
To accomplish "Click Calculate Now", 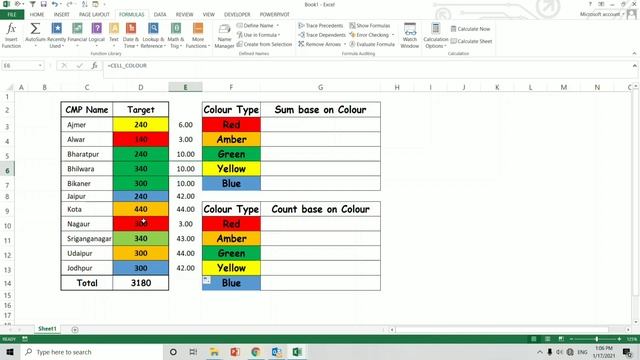I will tap(470, 29).
